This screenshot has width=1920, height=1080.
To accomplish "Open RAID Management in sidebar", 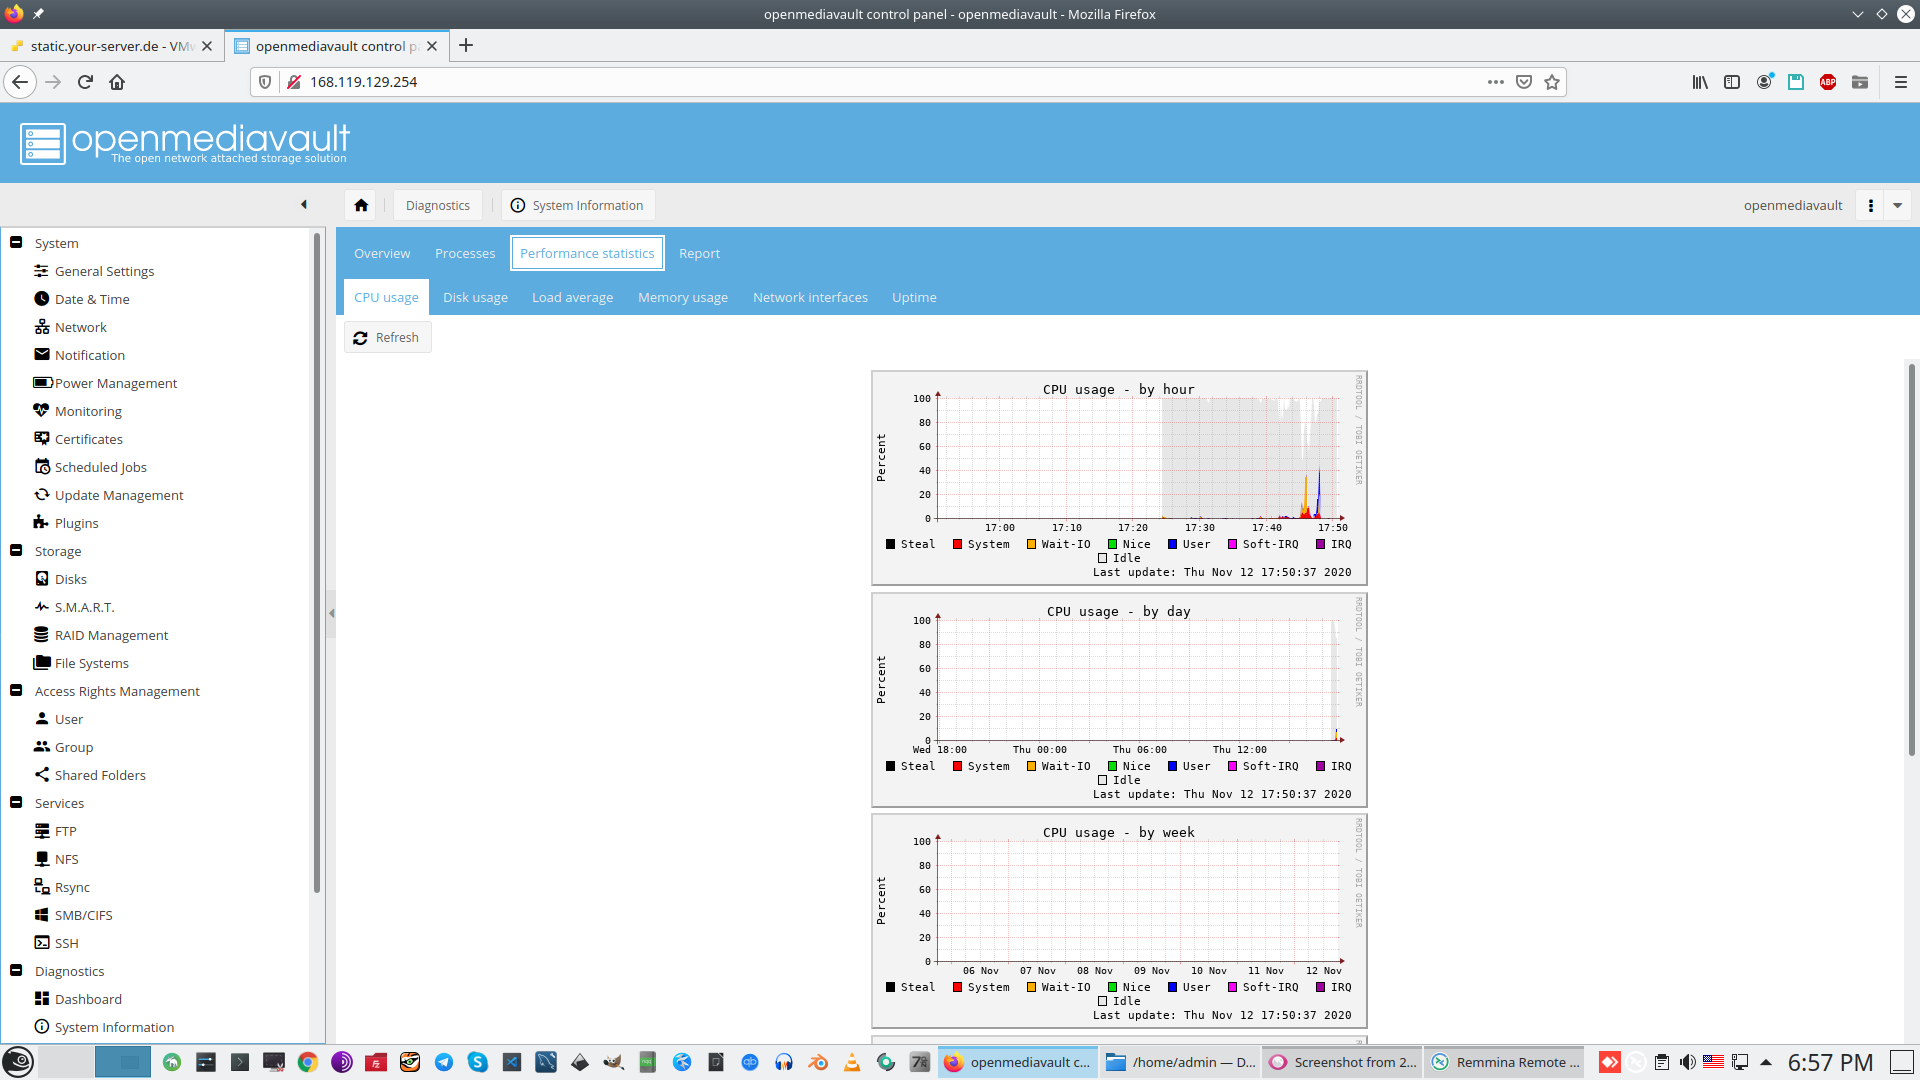I will point(111,635).
